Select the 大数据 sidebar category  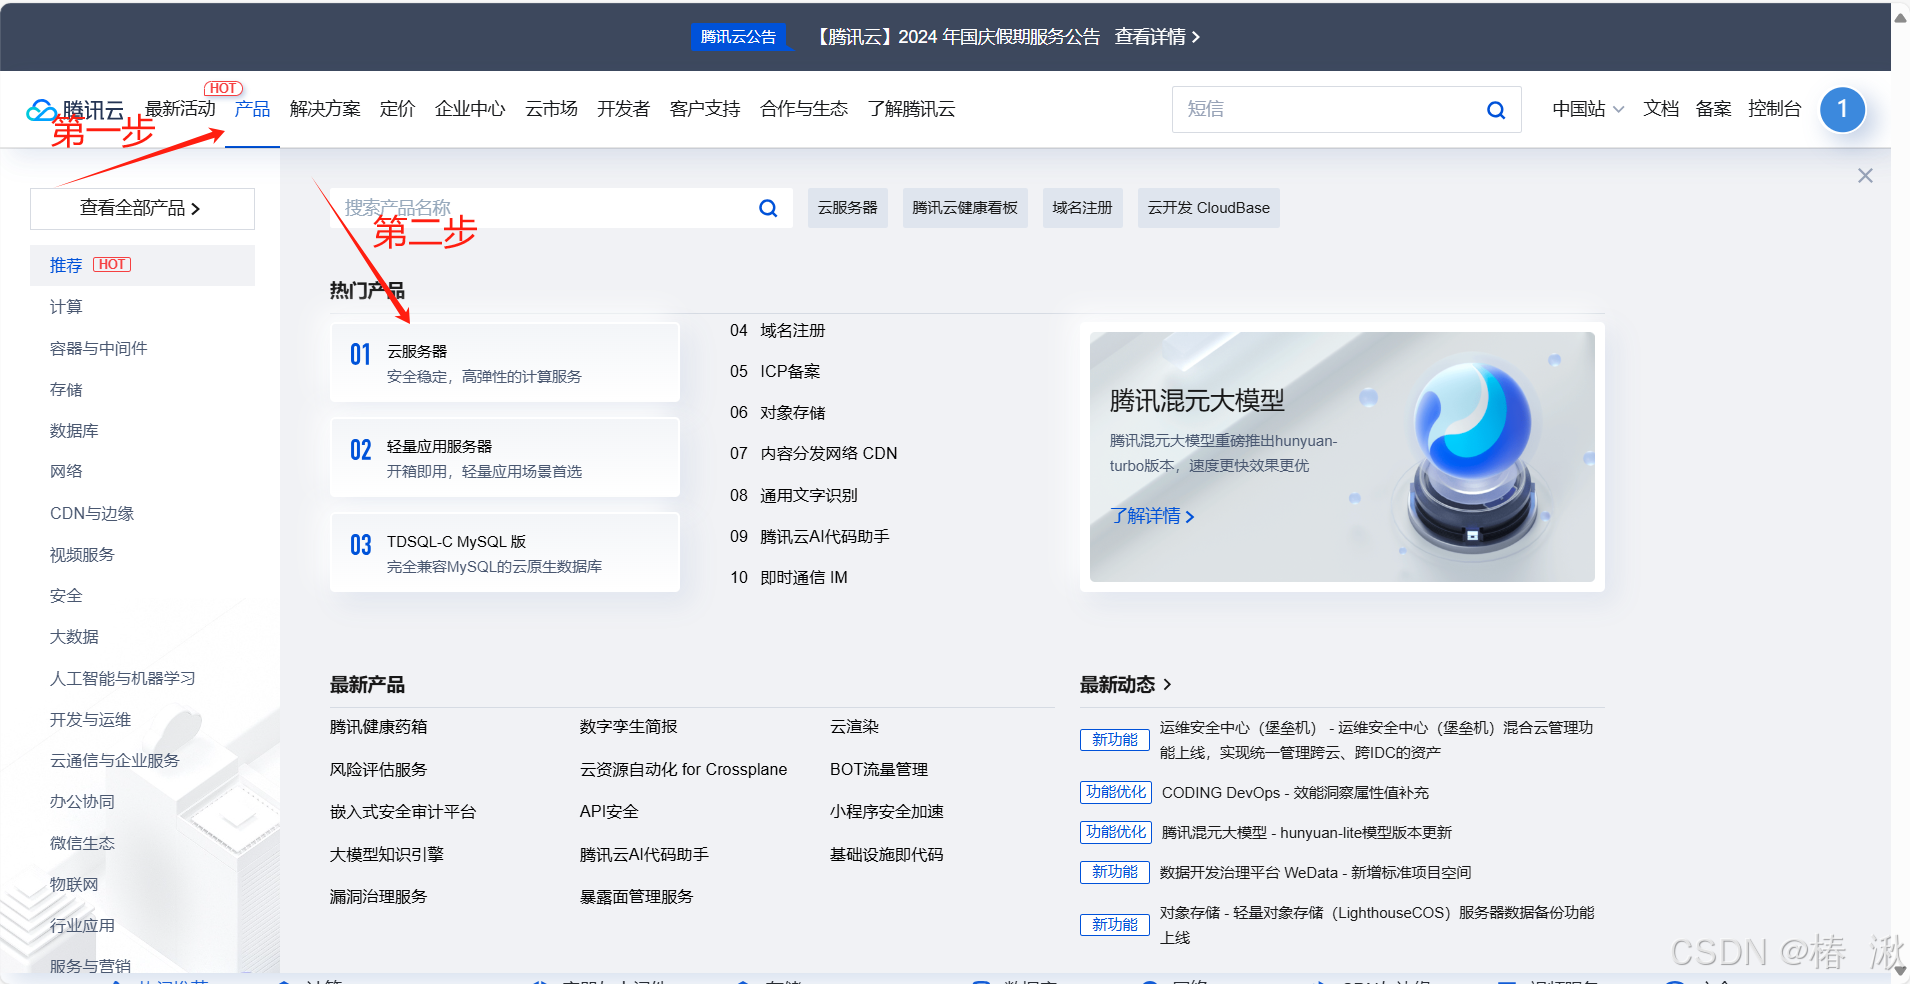tap(74, 637)
